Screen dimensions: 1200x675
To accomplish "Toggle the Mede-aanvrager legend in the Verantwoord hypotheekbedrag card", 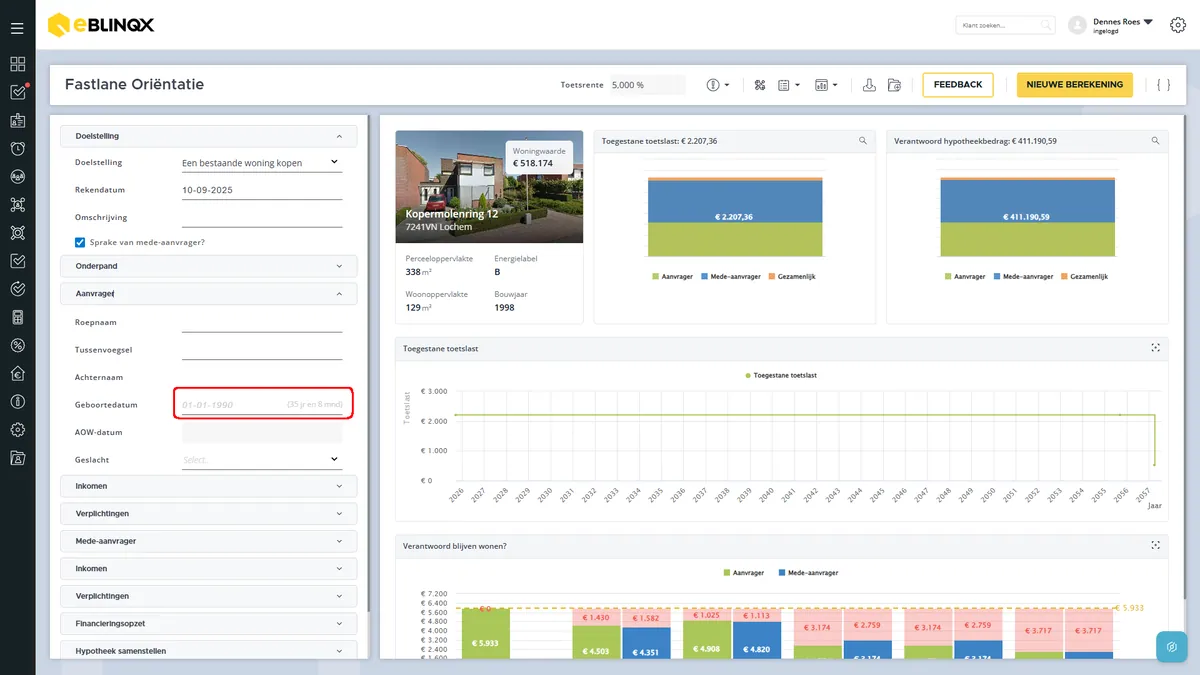I will coord(1019,276).
